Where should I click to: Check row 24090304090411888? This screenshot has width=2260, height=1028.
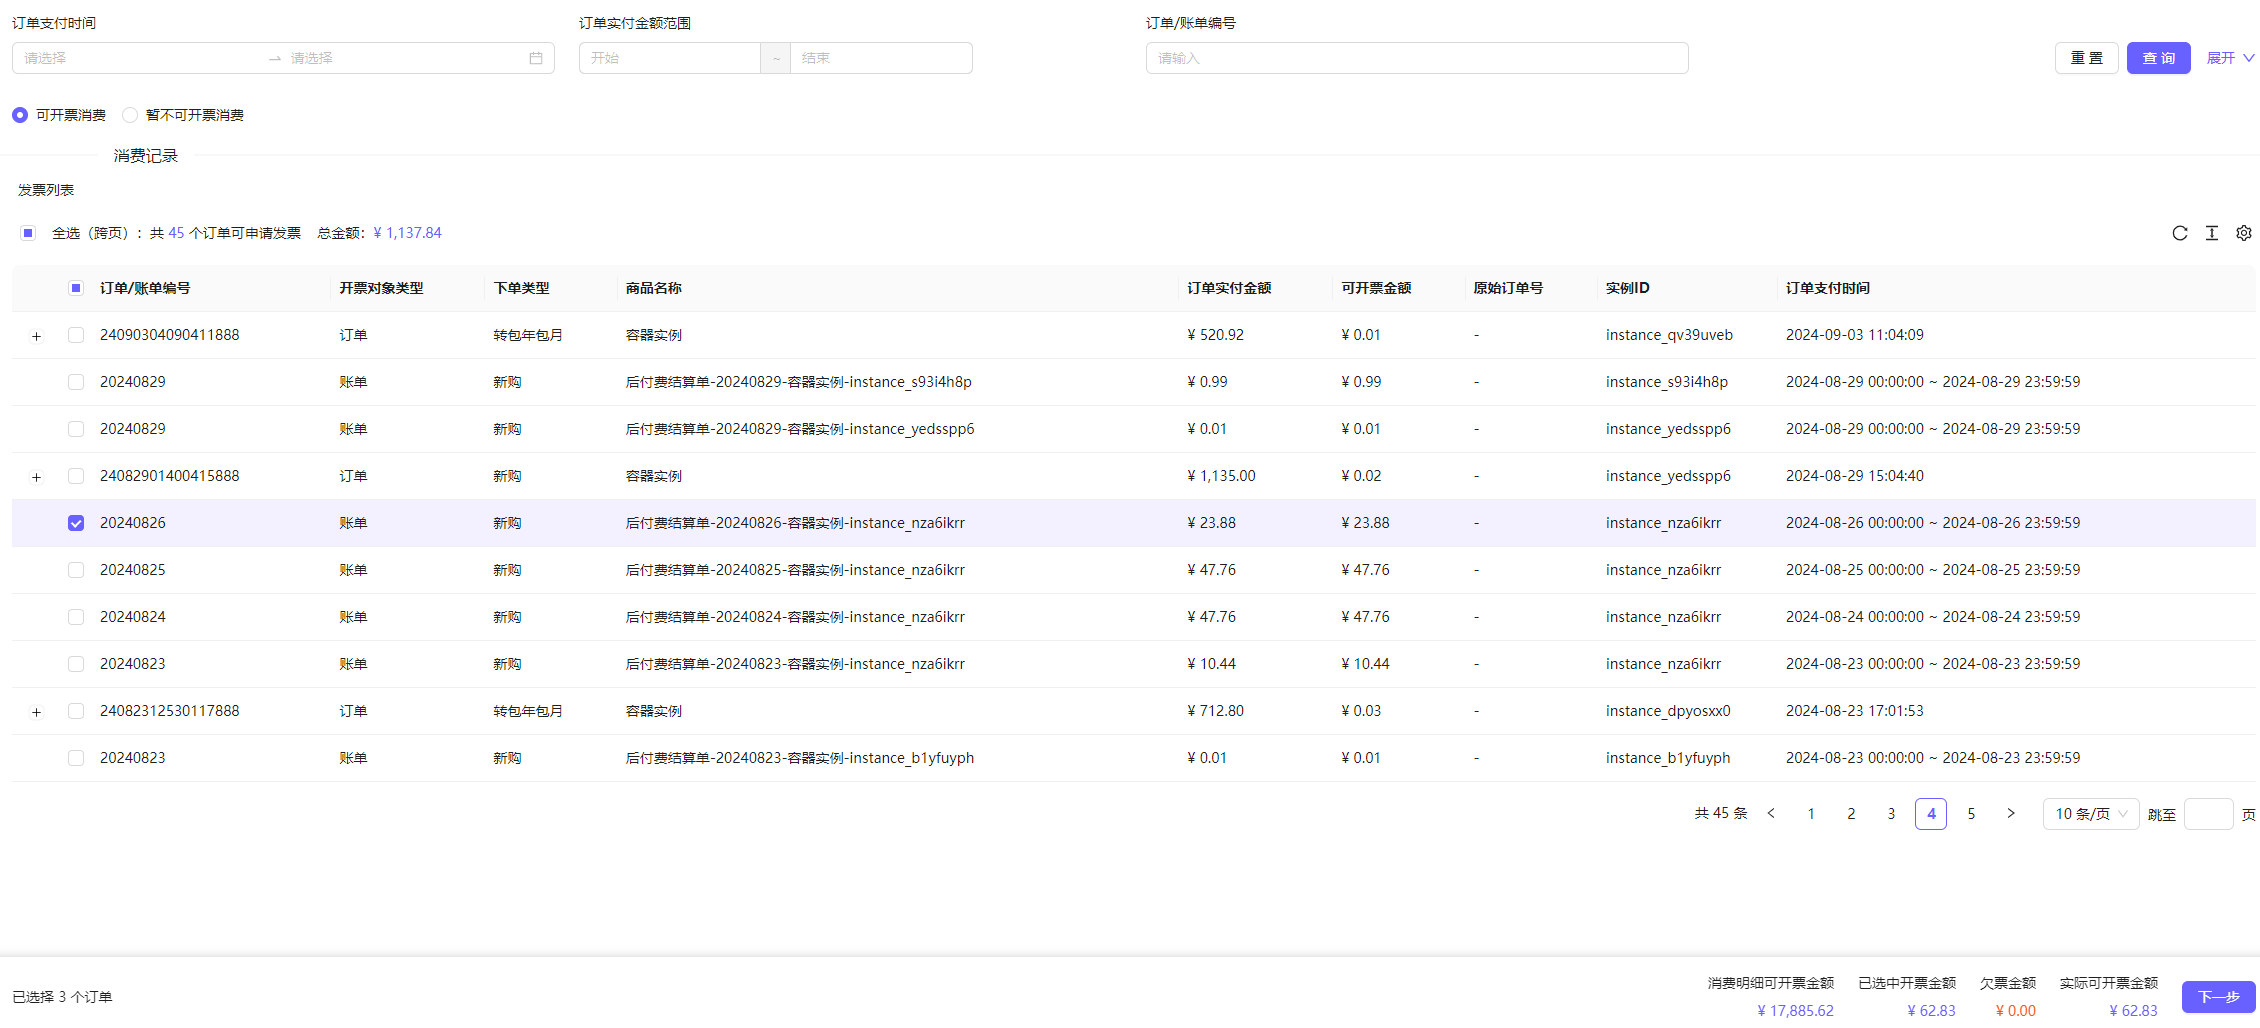76,335
